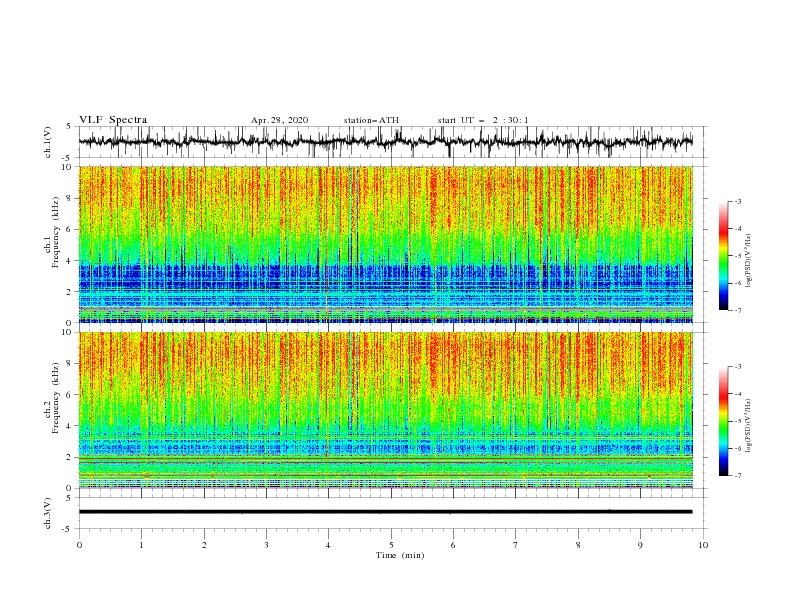Click time axis tick label "2"

coord(204,545)
